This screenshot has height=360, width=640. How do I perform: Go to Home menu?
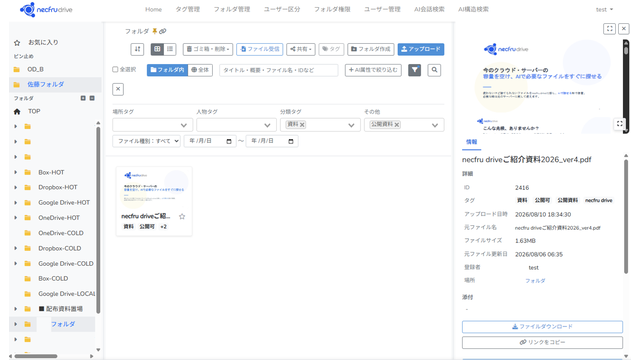pyautogui.click(x=153, y=9)
